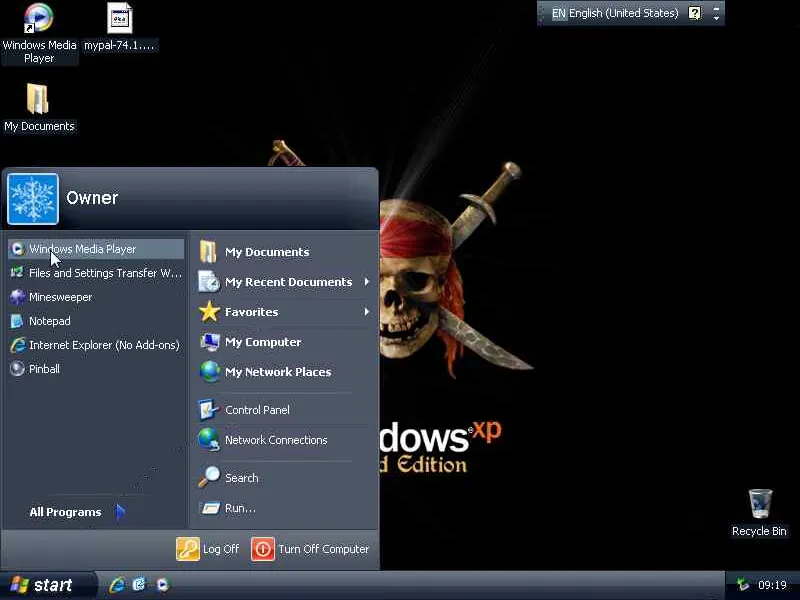Click the Owner user name
This screenshot has width=800, height=600.
[x=92, y=198]
